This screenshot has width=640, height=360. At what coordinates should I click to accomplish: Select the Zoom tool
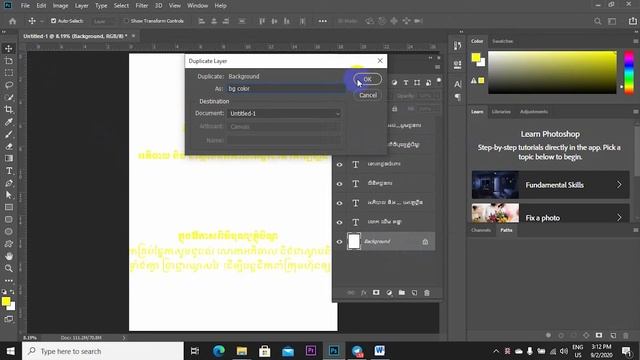click(x=8, y=268)
